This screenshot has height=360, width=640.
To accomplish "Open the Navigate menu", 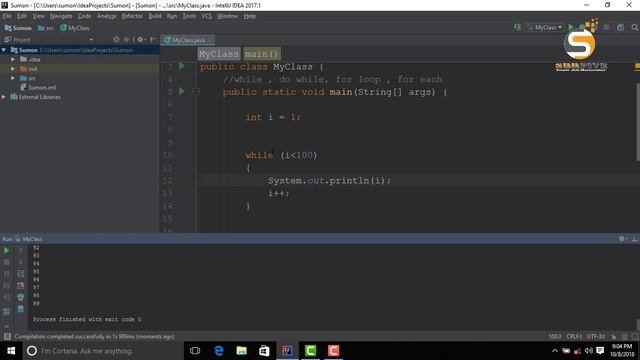I will coord(61,16).
